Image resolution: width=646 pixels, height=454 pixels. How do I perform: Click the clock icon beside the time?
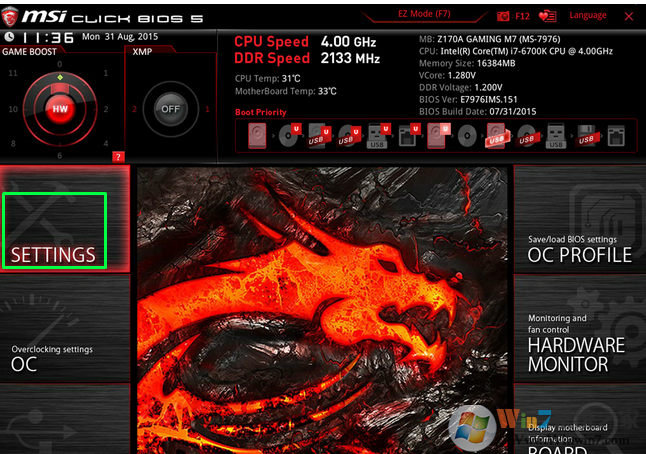(x=10, y=37)
